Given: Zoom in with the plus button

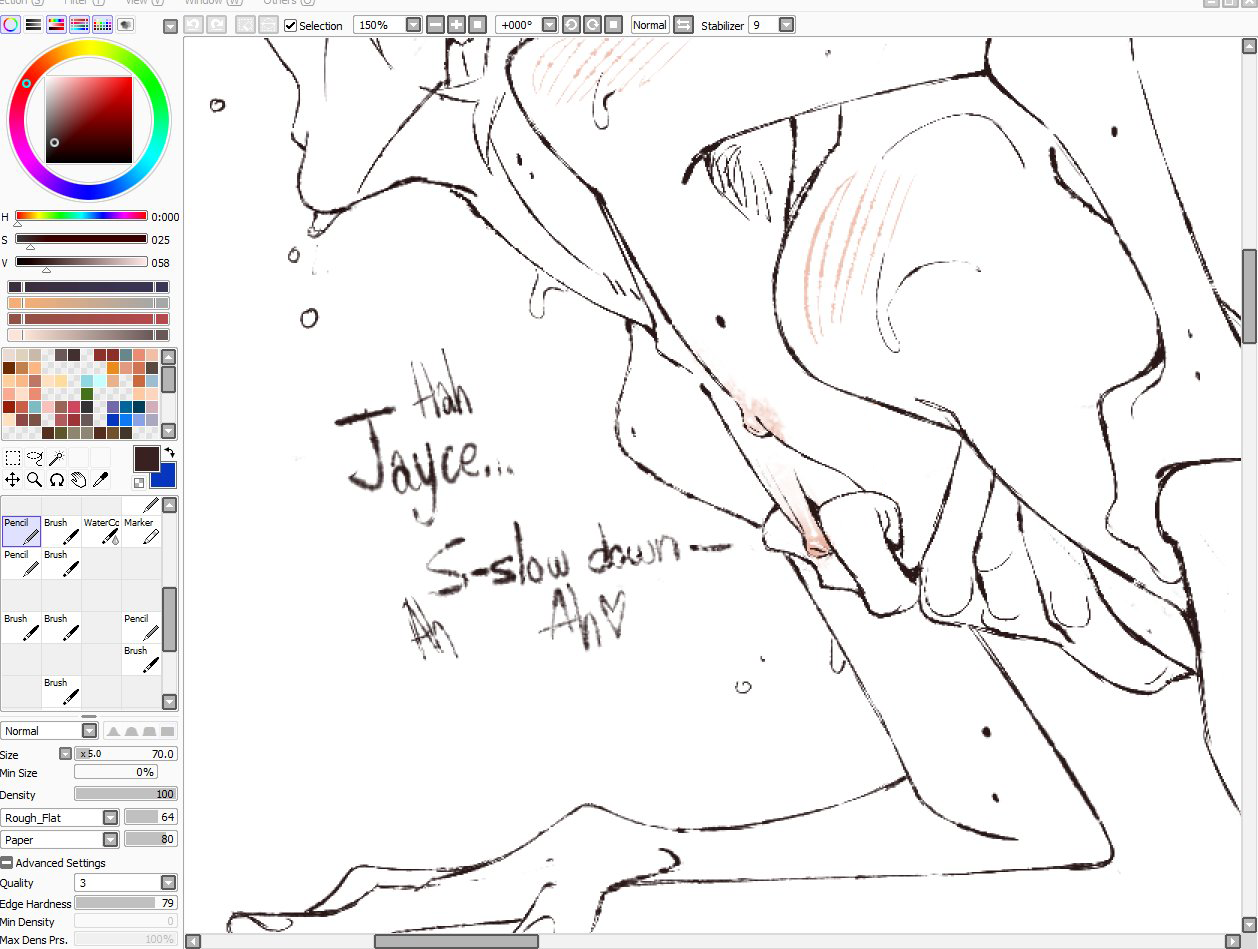Looking at the screenshot, I should coord(456,24).
